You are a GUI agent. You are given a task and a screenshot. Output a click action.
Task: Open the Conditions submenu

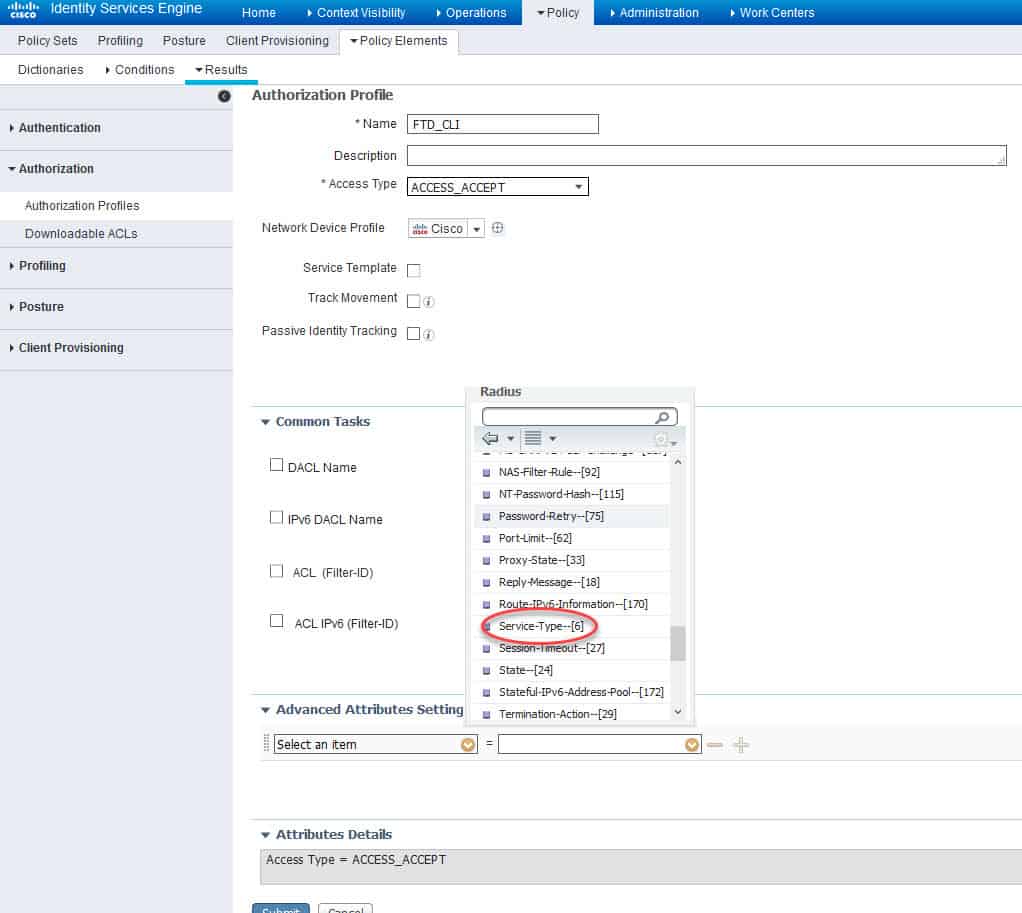point(140,70)
